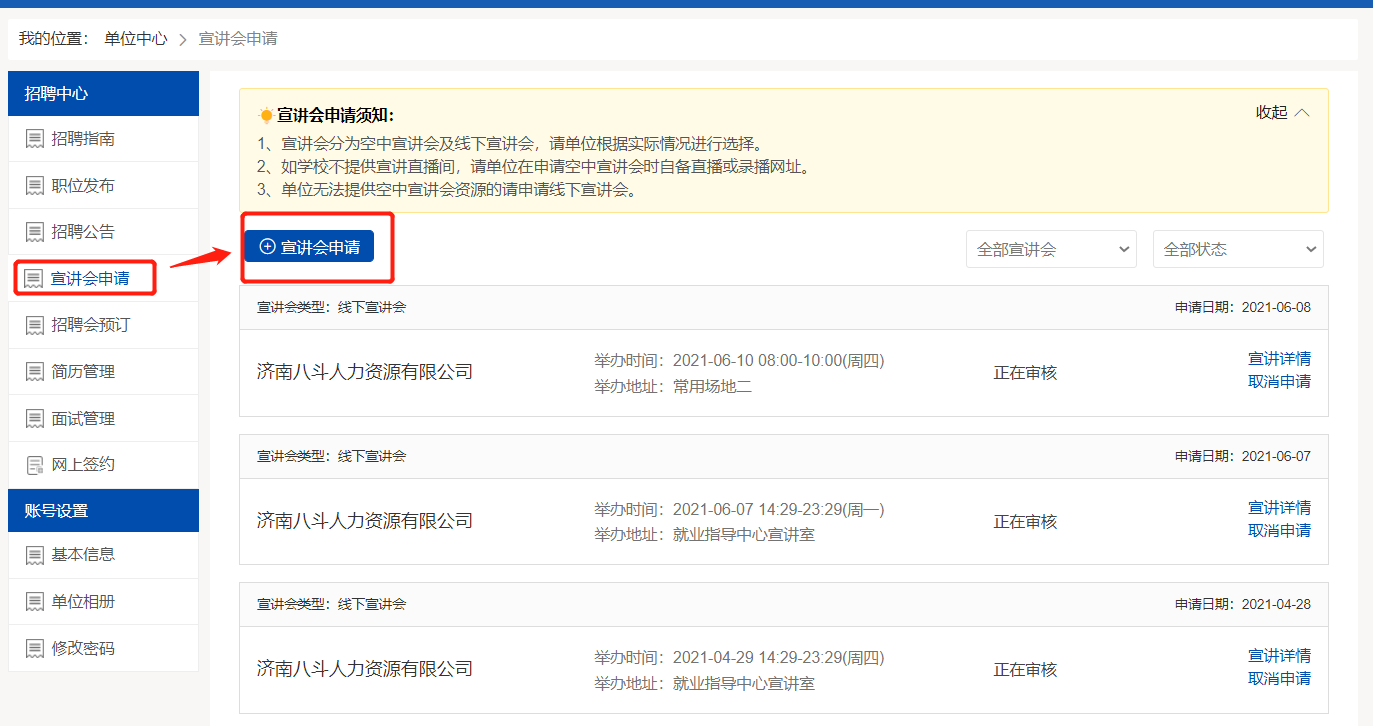Go to 简历管理 page

[x=104, y=372]
